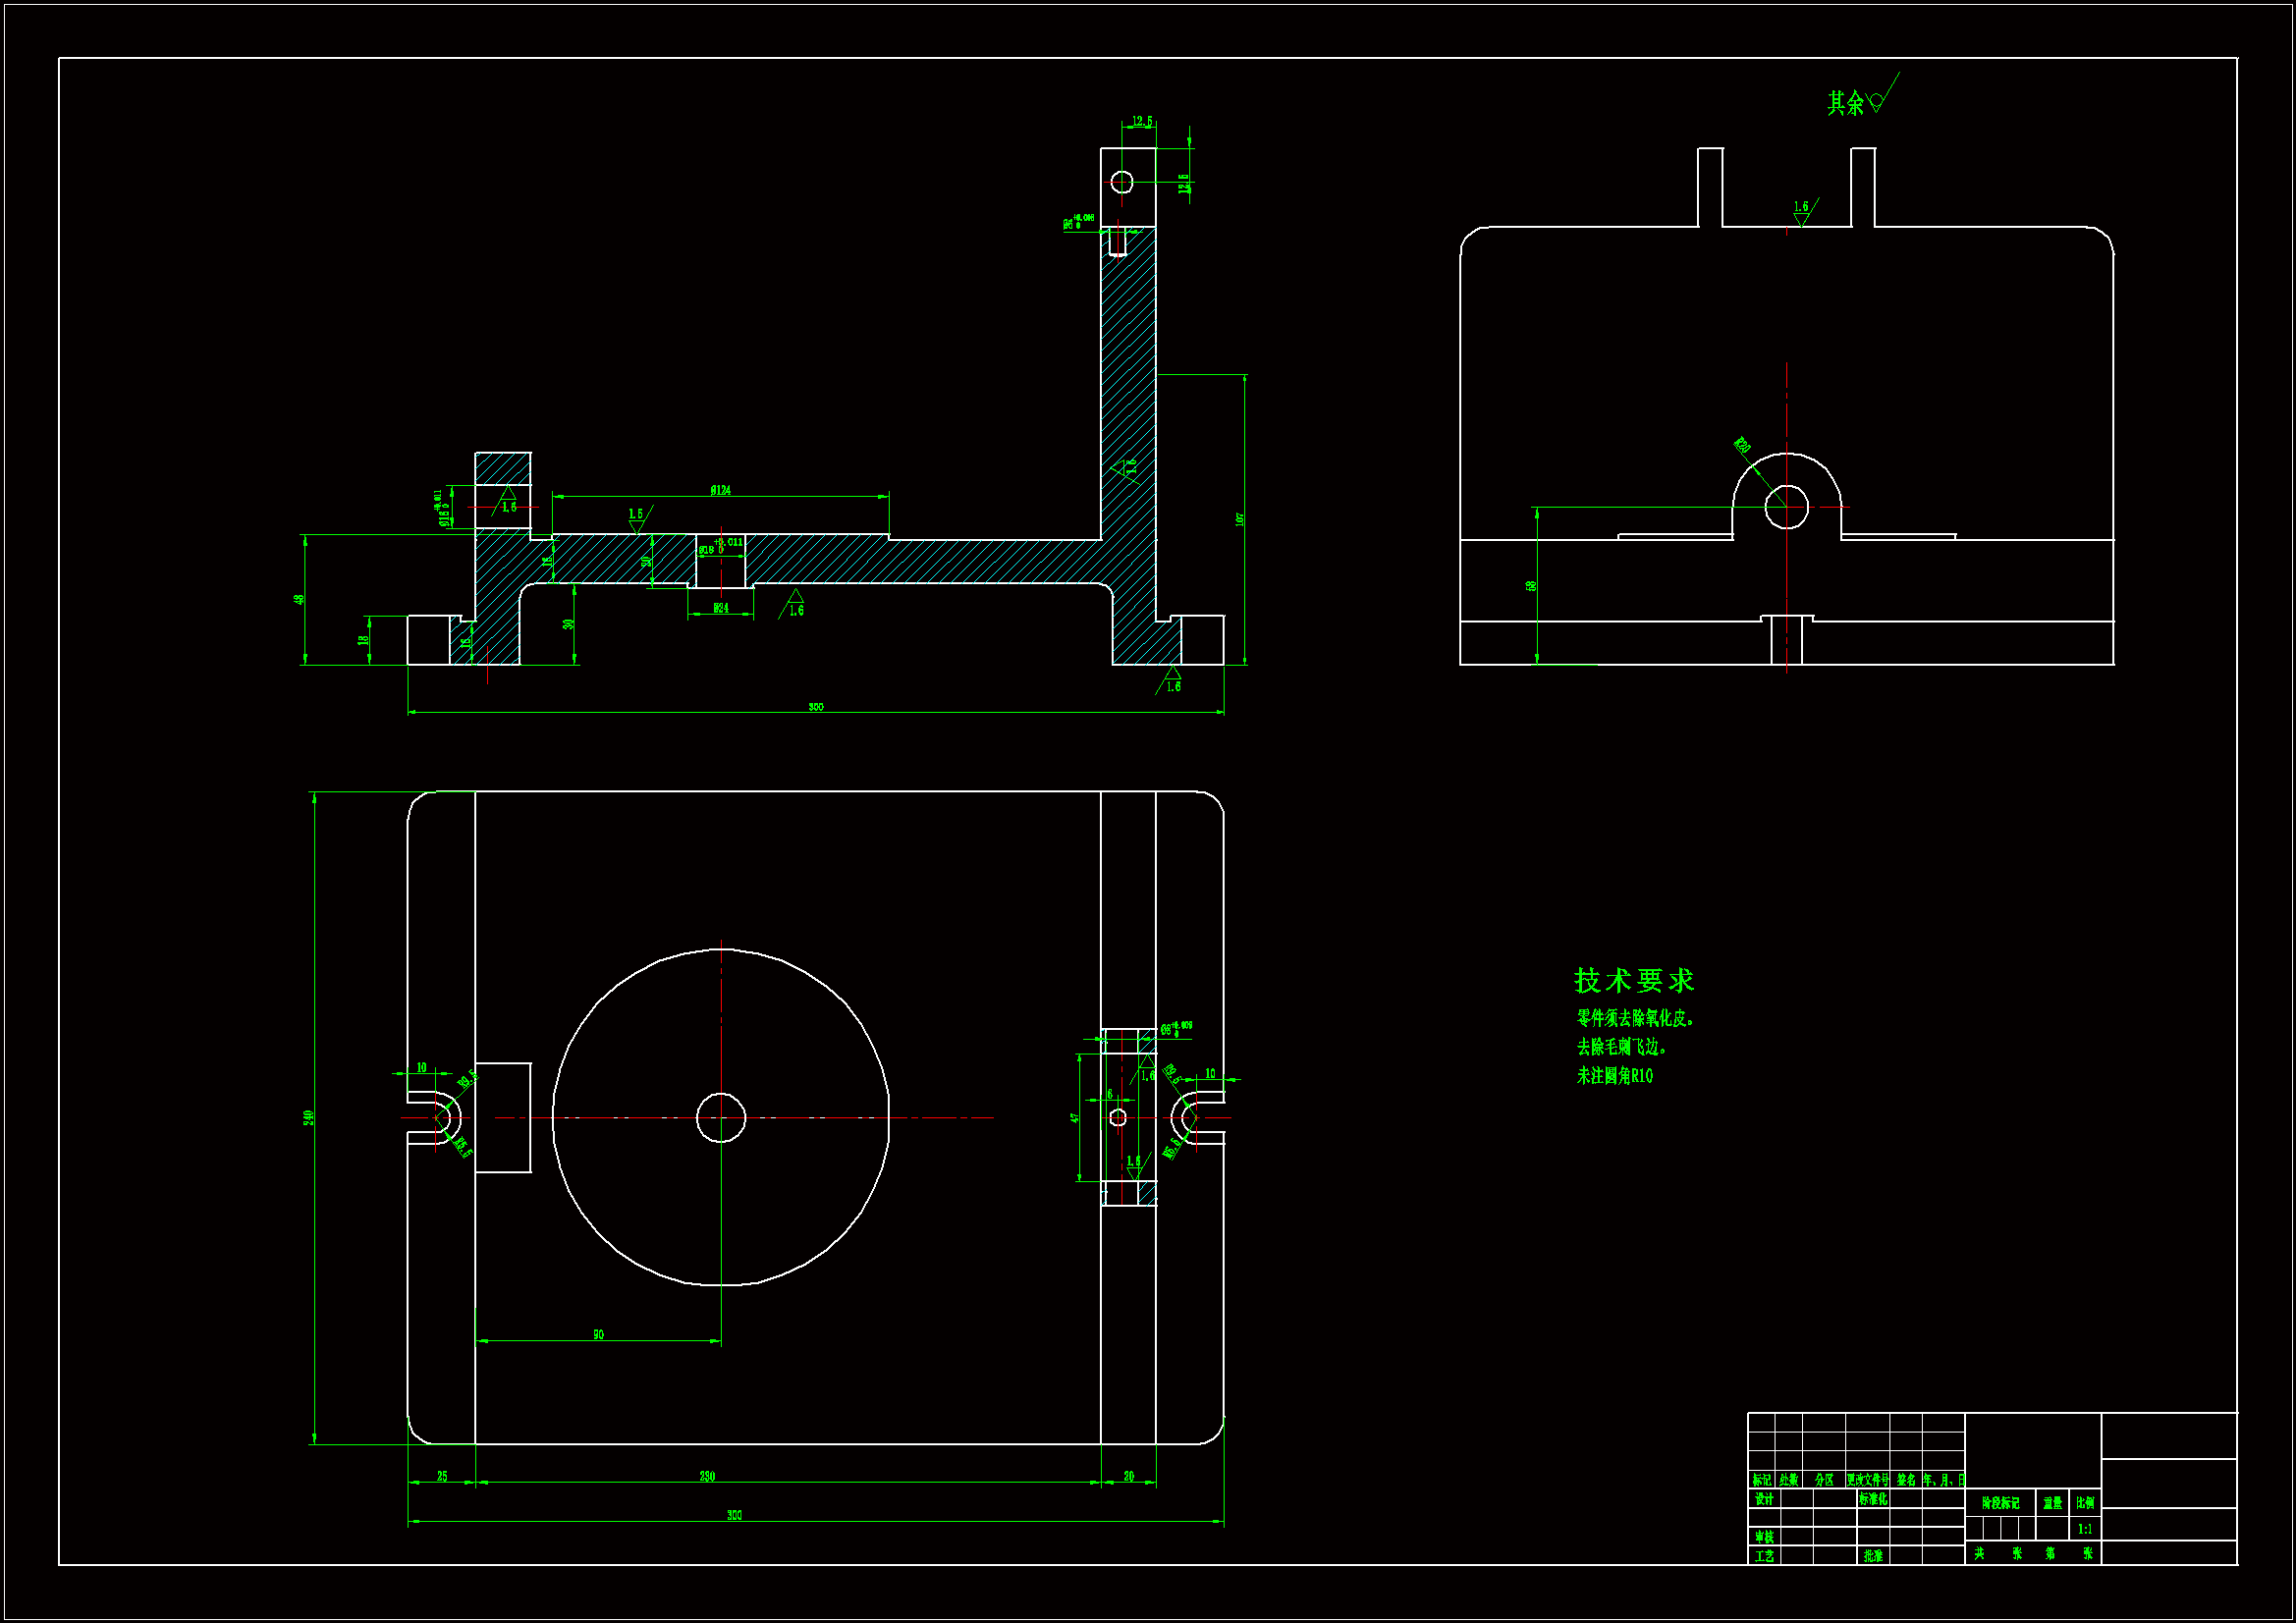
Task: Select the Ø24 dimension below center bore
Action: coord(721,608)
